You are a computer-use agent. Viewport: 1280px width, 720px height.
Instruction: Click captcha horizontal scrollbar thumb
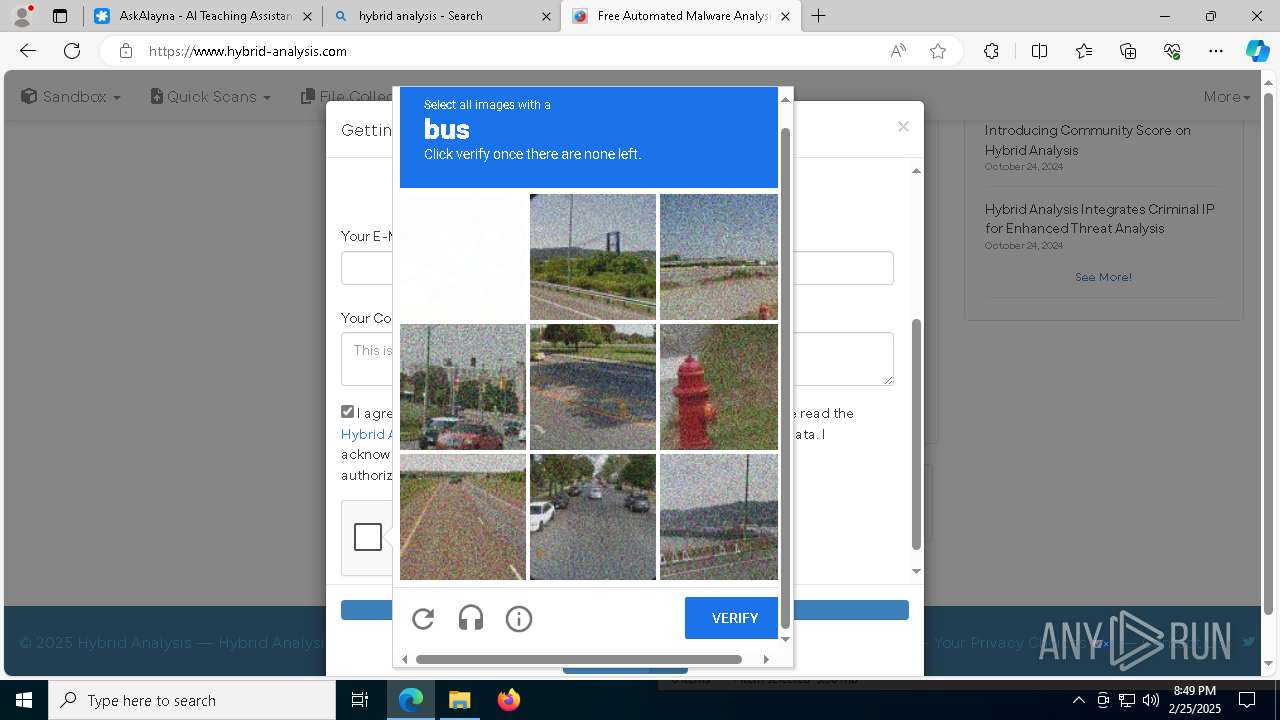point(579,659)
